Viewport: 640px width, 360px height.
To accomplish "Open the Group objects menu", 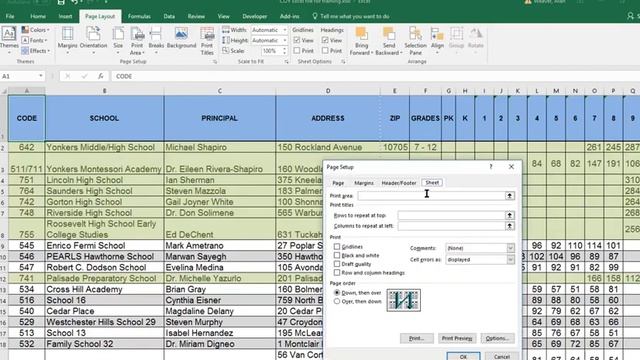I will (x=456, y=40).
